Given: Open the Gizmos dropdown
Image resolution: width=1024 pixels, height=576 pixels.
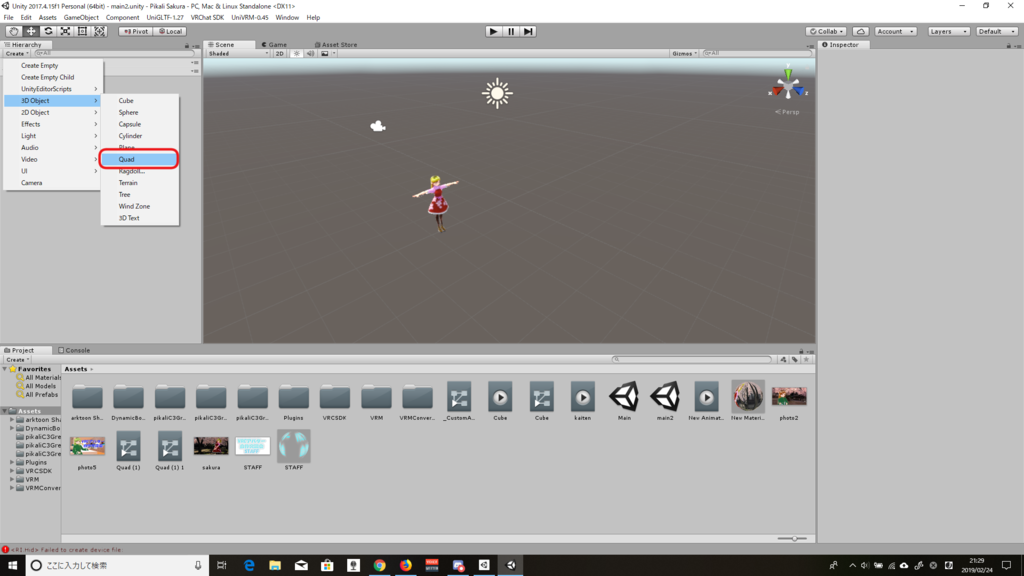Looking at the screenshot, I should (684, 54).
